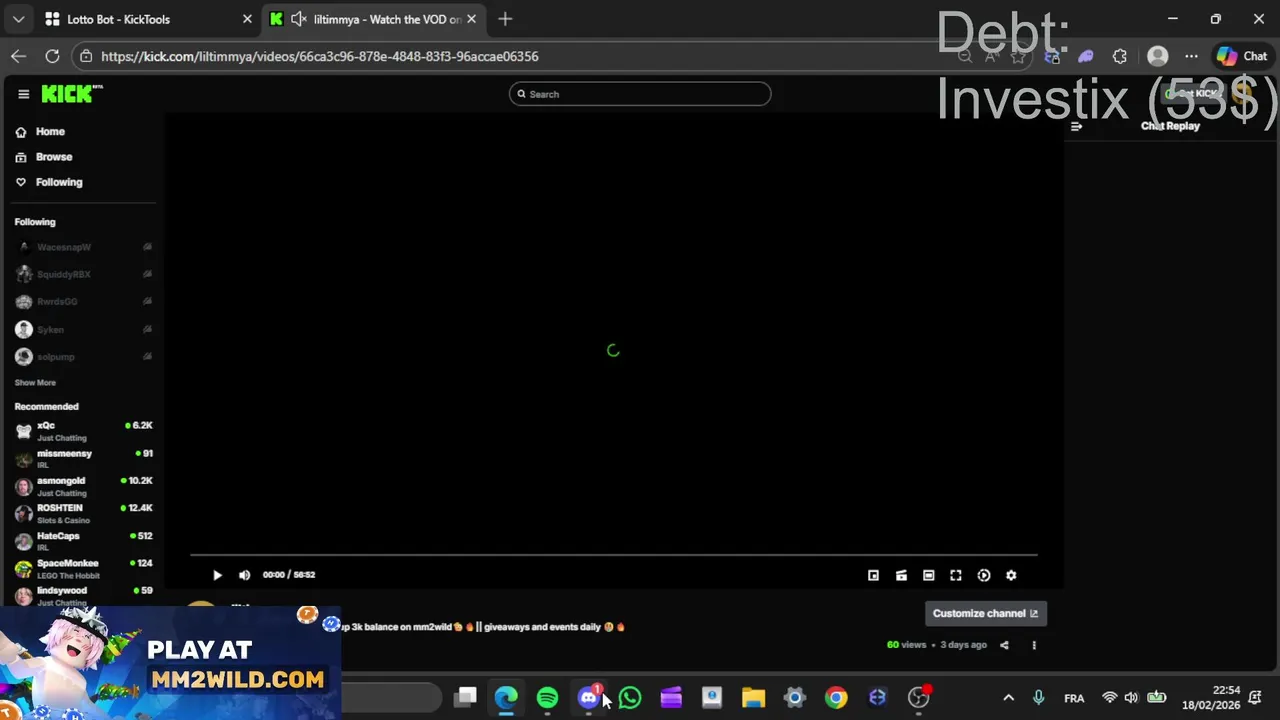1280x720 pixels.
Task: Seek on the video progress bar
Action: (x=613, y=554)
